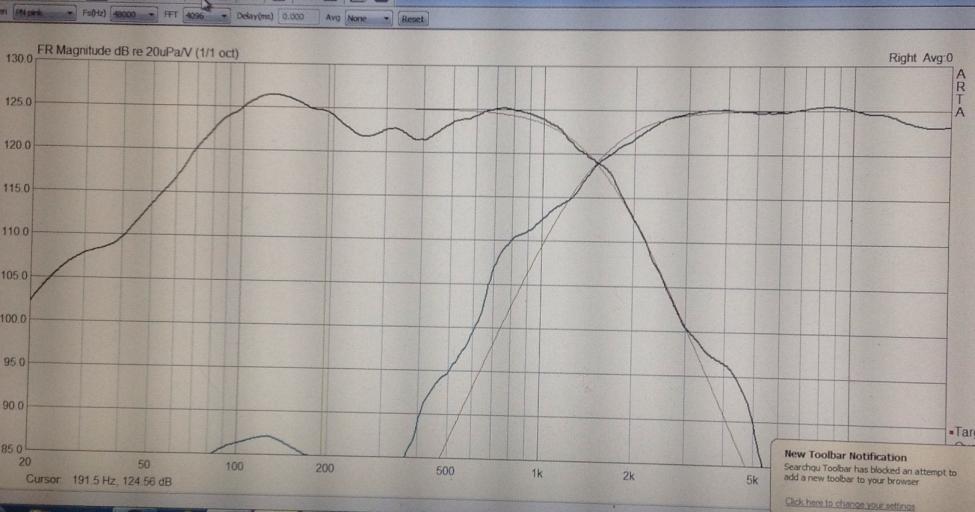Click the 200 Hz frequency axis label

[x=325, y=468]
